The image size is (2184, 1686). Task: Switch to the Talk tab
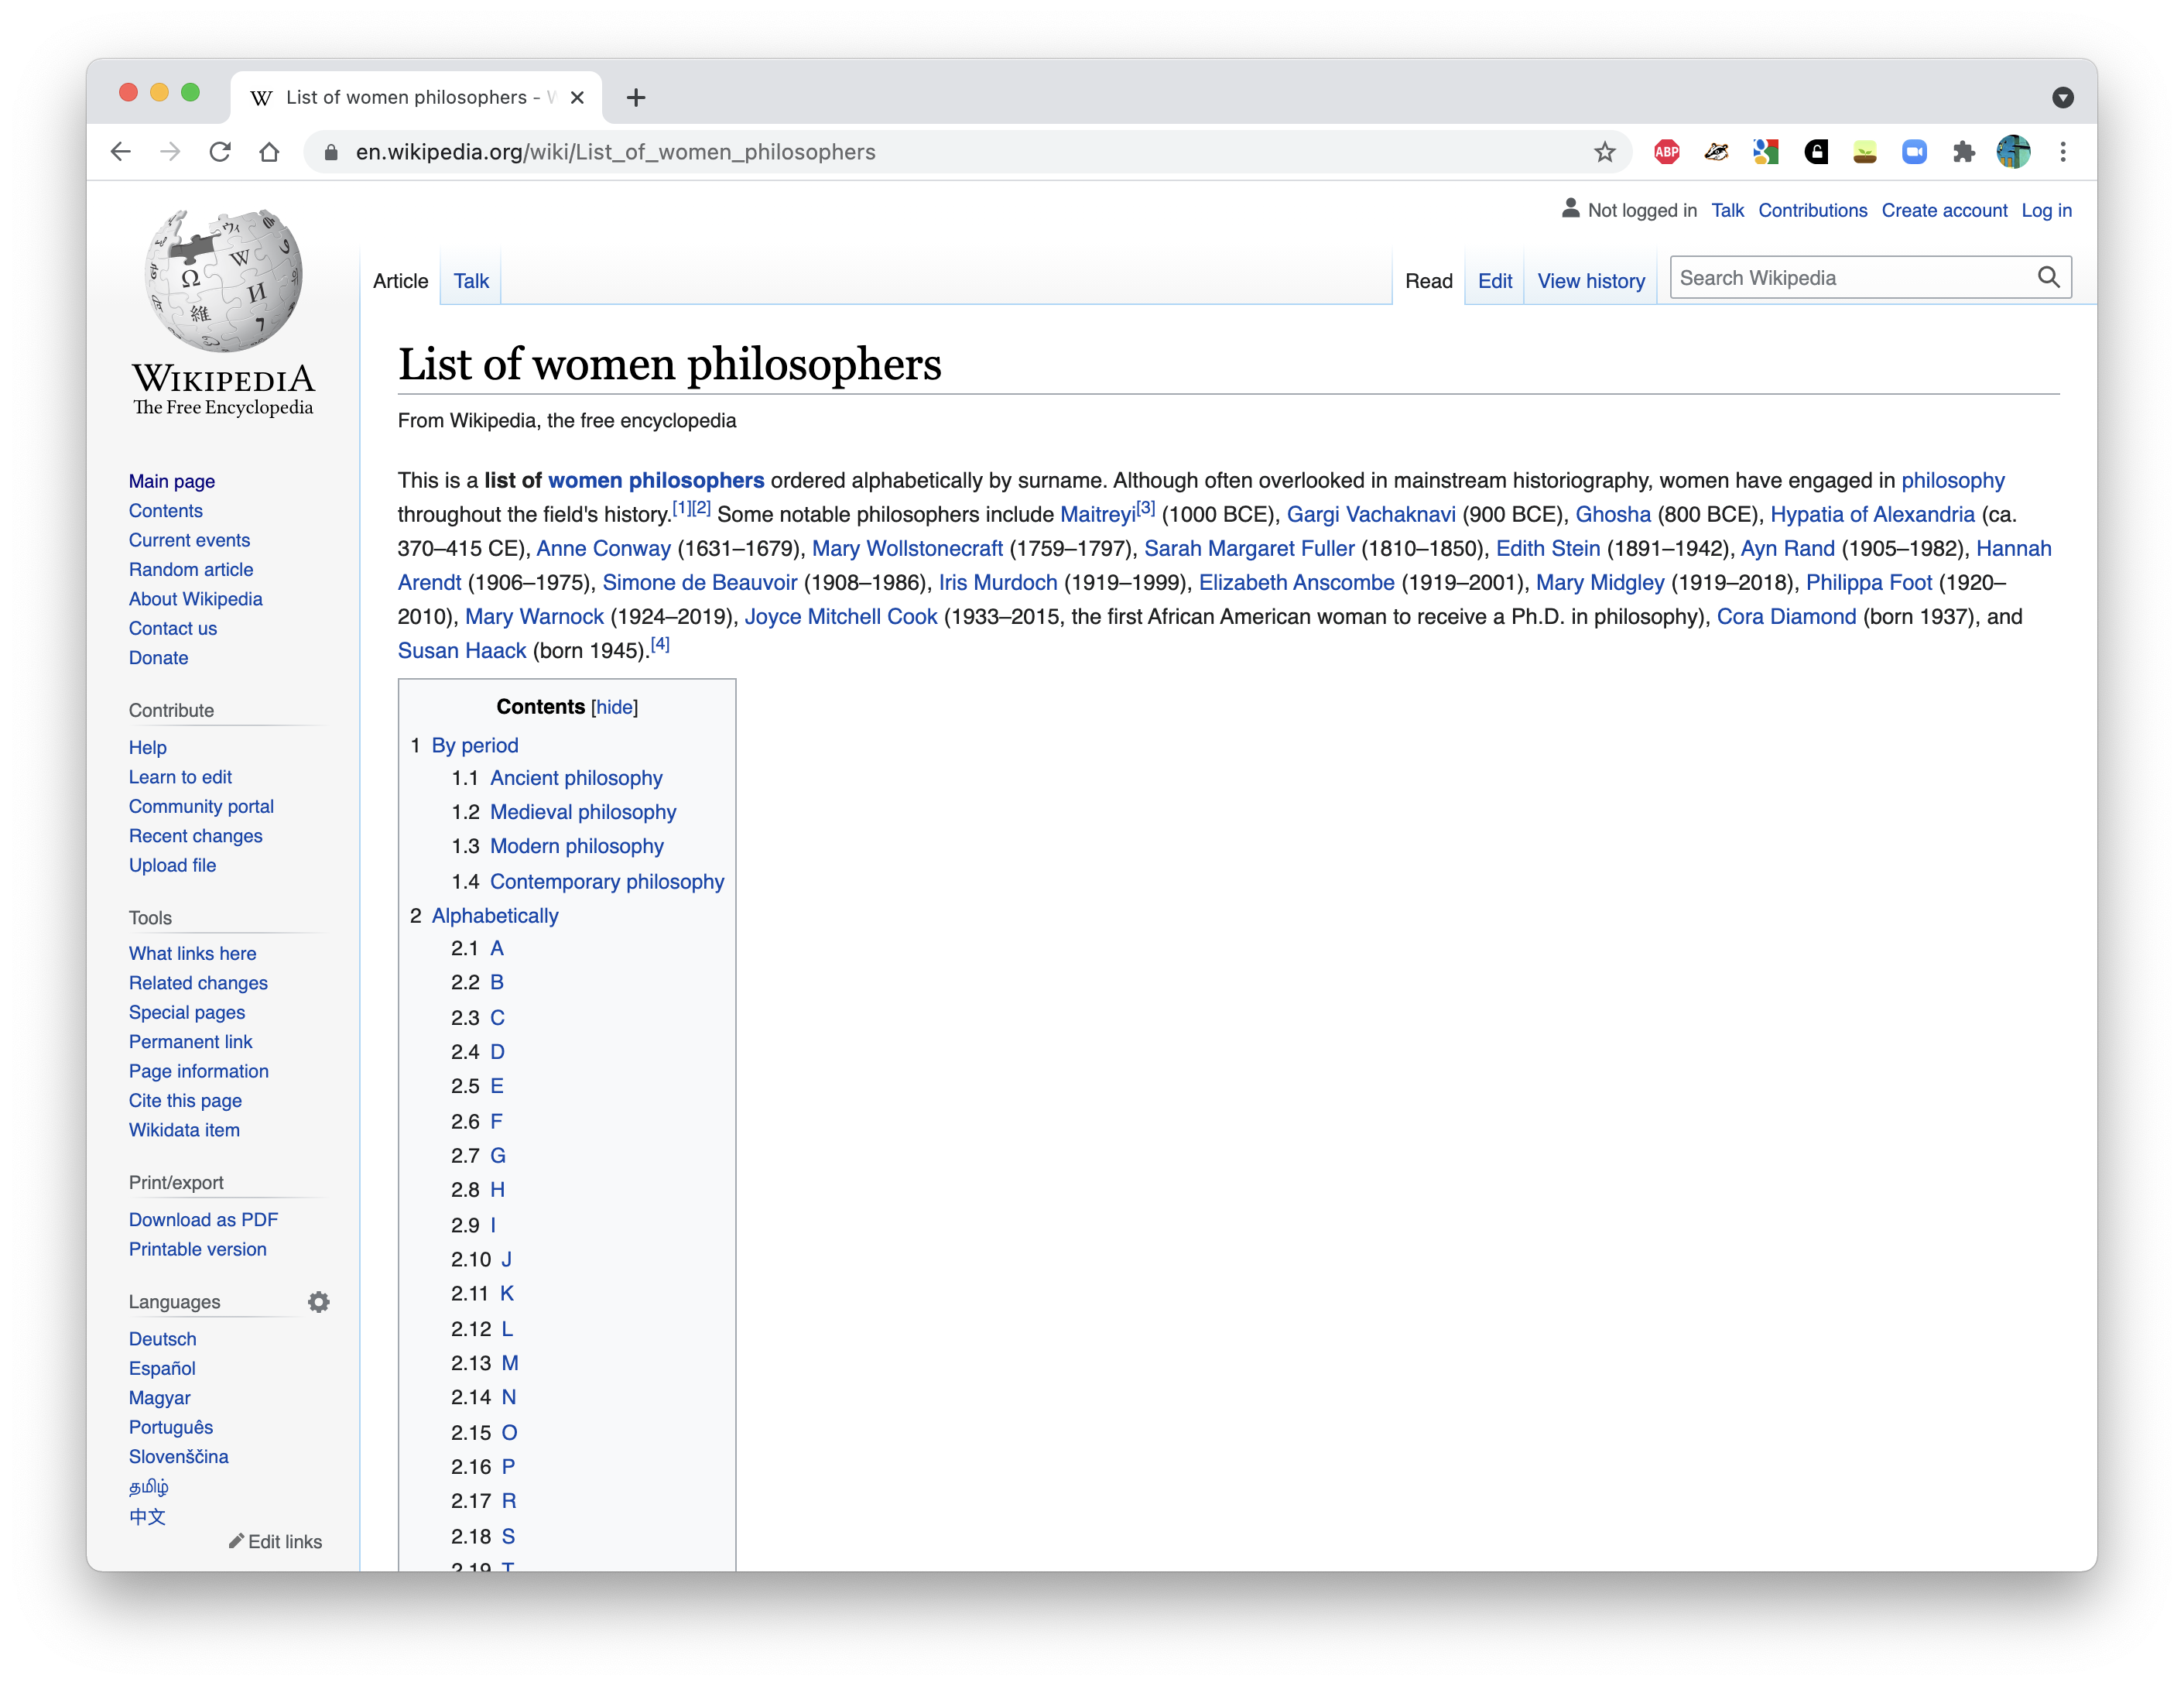click(x=471, y=281)
